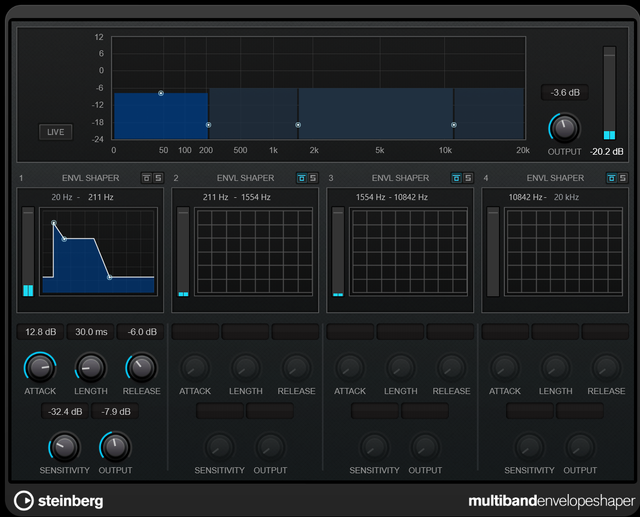Image resolution: width=640 pixels, height=517 pixels.
Task: Click band 2 OUTPUT knob
Action: pyautogui.click(x=270, y=447)
